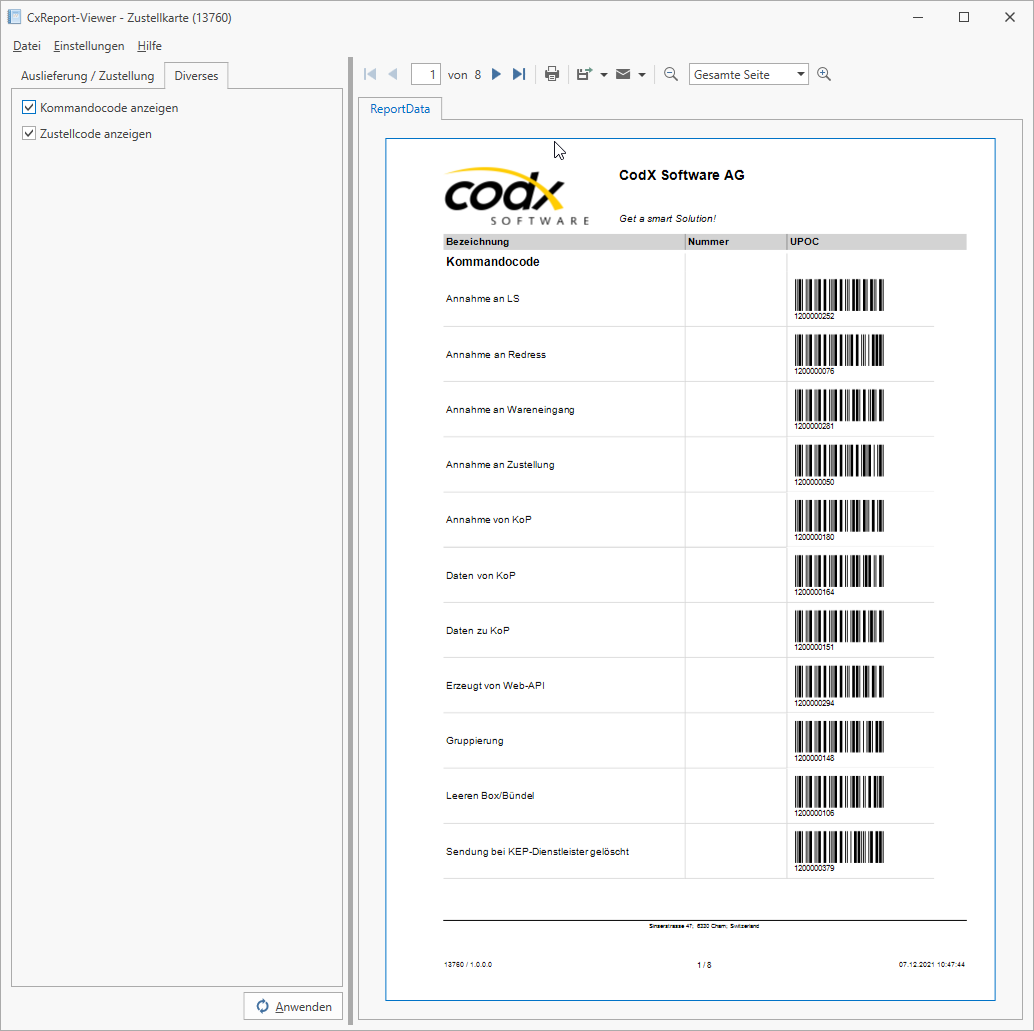Screen dimensions: 1034x1031
Task: Click the Anwenden button
Action: (x=293, y=1007)
